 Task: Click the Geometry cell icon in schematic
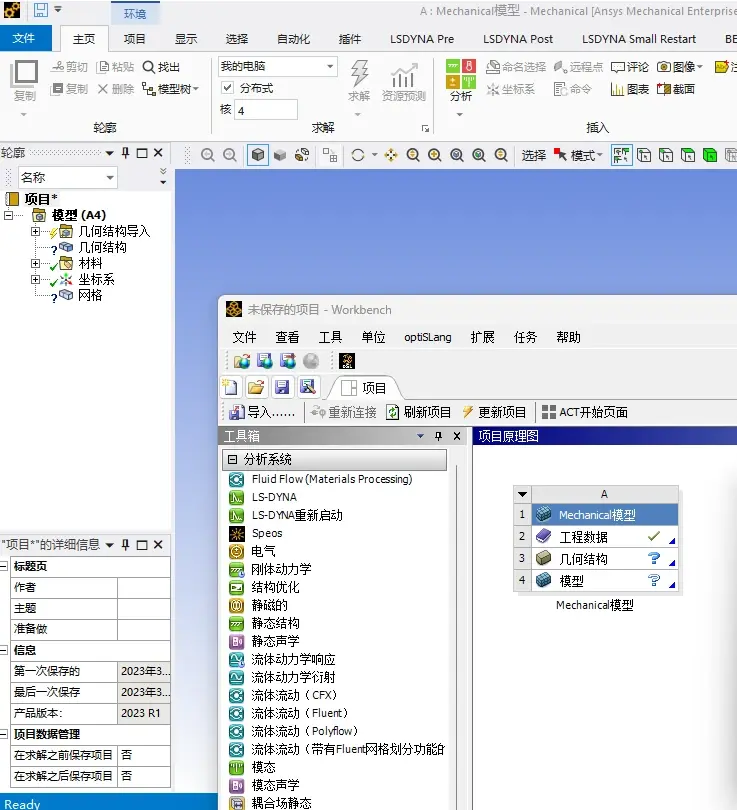pos(543,558)
